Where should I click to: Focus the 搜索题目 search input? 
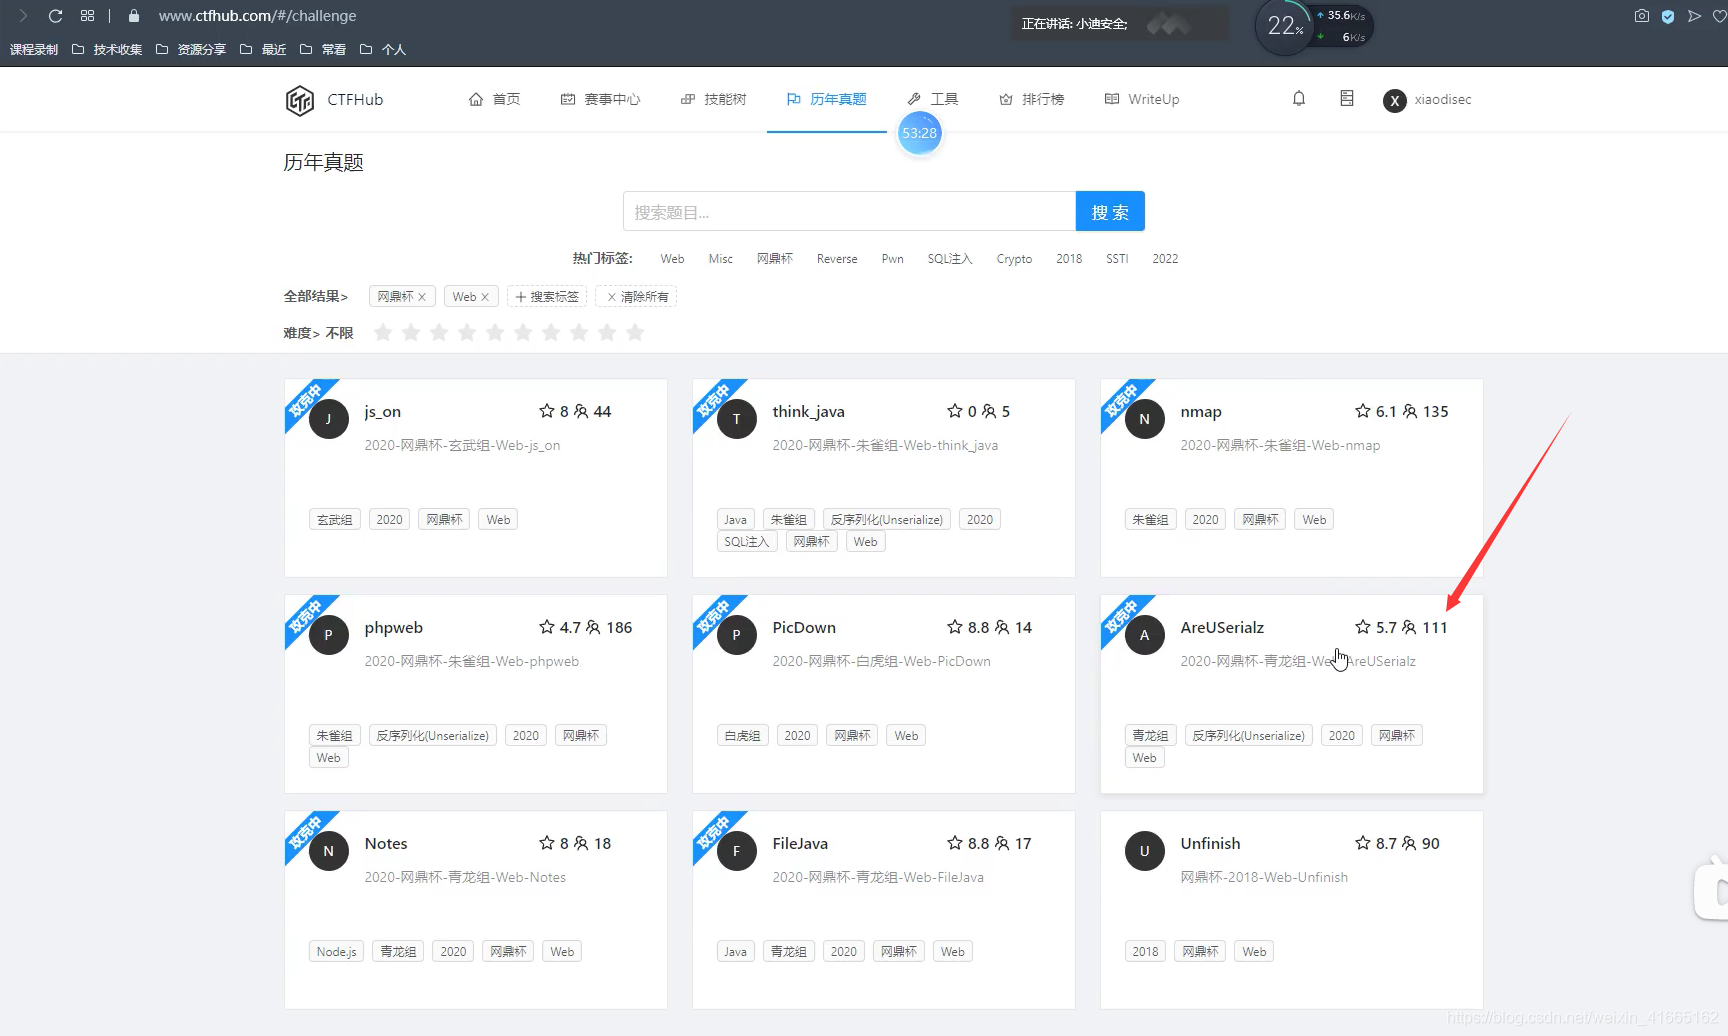[x=849, y=212]
